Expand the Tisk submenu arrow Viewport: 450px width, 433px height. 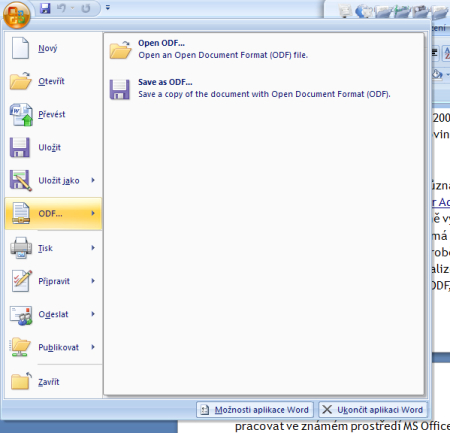click(x=93, y=248)
